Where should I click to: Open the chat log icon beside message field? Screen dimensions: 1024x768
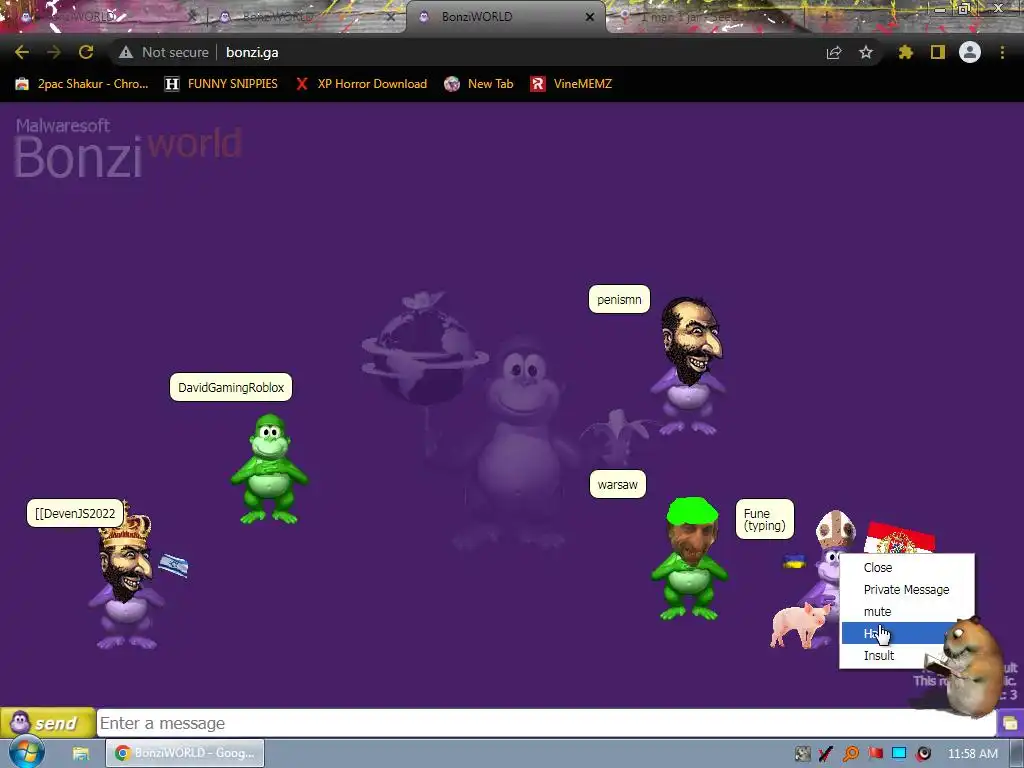[x=1010, y=723]
